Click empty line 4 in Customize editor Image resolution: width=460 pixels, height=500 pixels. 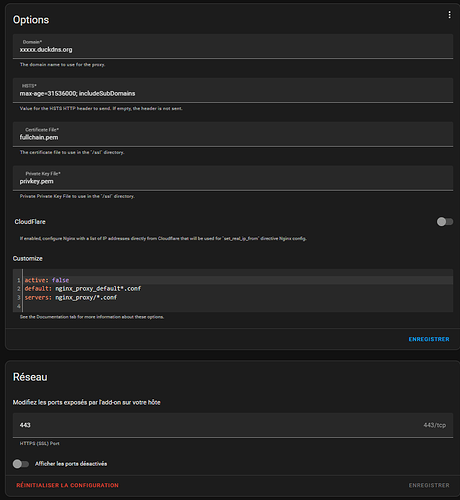238,306
